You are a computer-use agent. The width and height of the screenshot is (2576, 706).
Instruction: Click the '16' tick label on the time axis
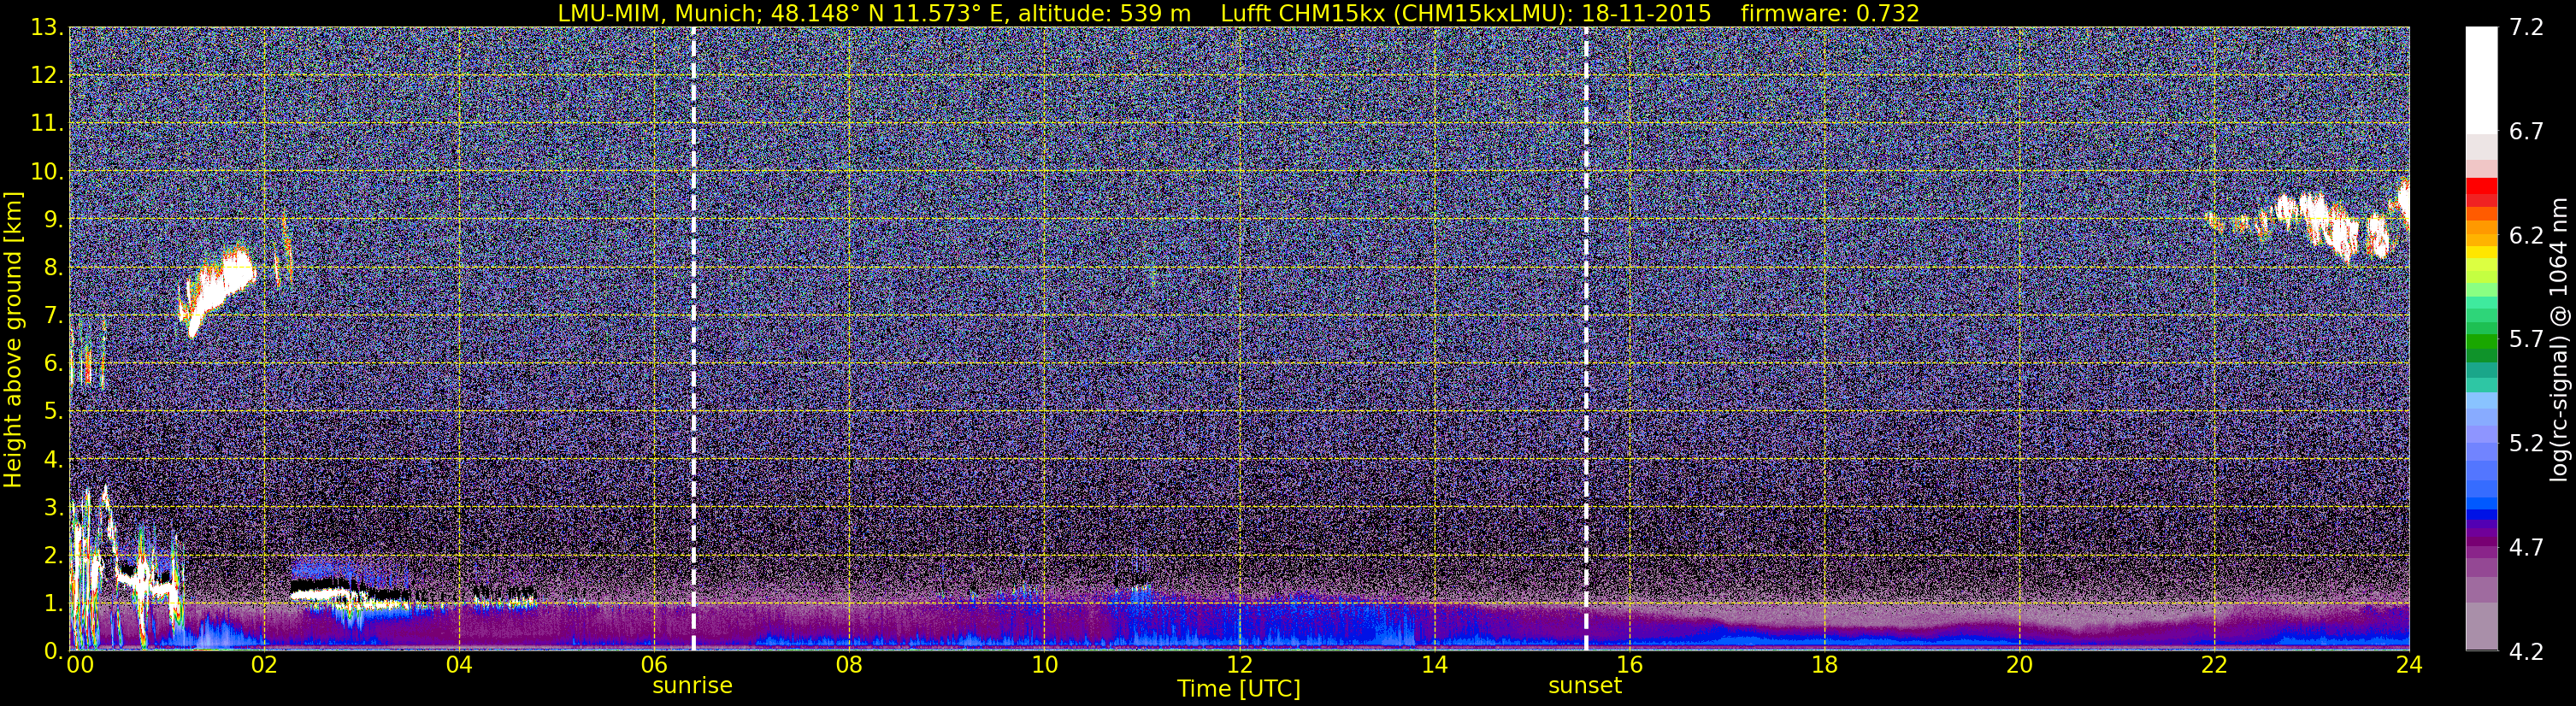coord(1629,665)
